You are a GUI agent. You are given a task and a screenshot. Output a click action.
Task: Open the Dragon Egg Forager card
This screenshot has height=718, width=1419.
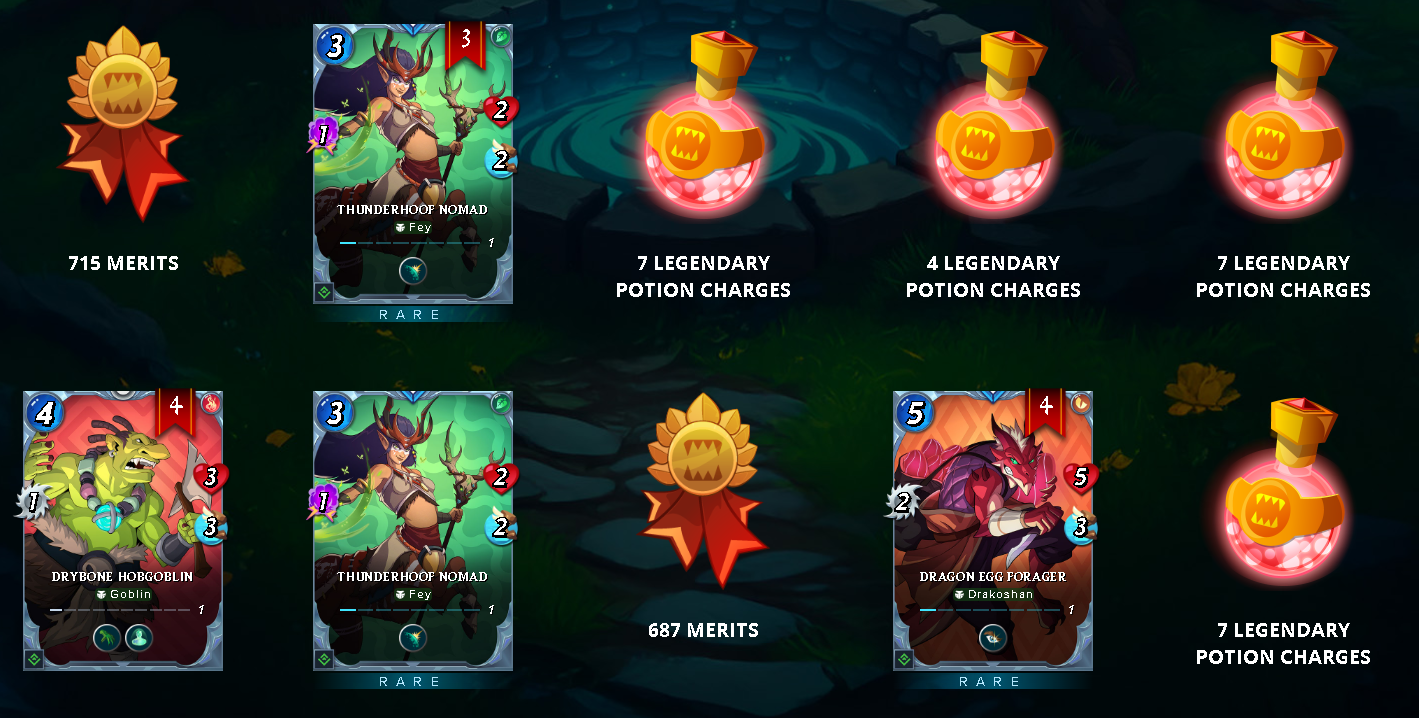(x=993, y=530)
